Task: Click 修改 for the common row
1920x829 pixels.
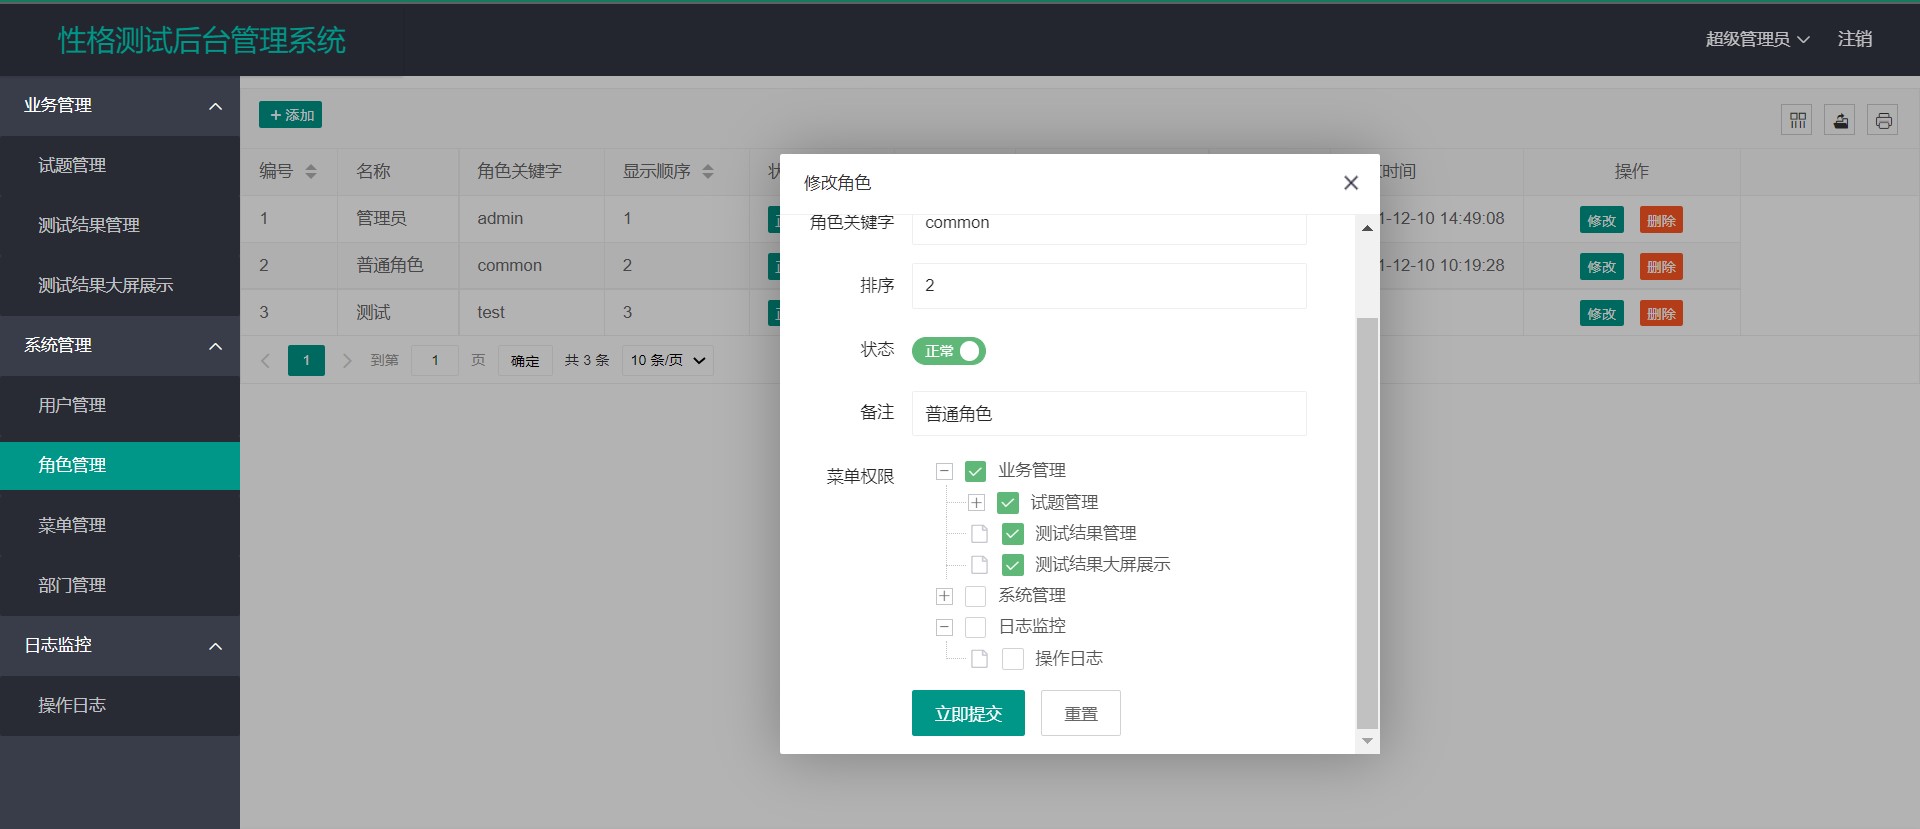Action: tap(1601, 267)
